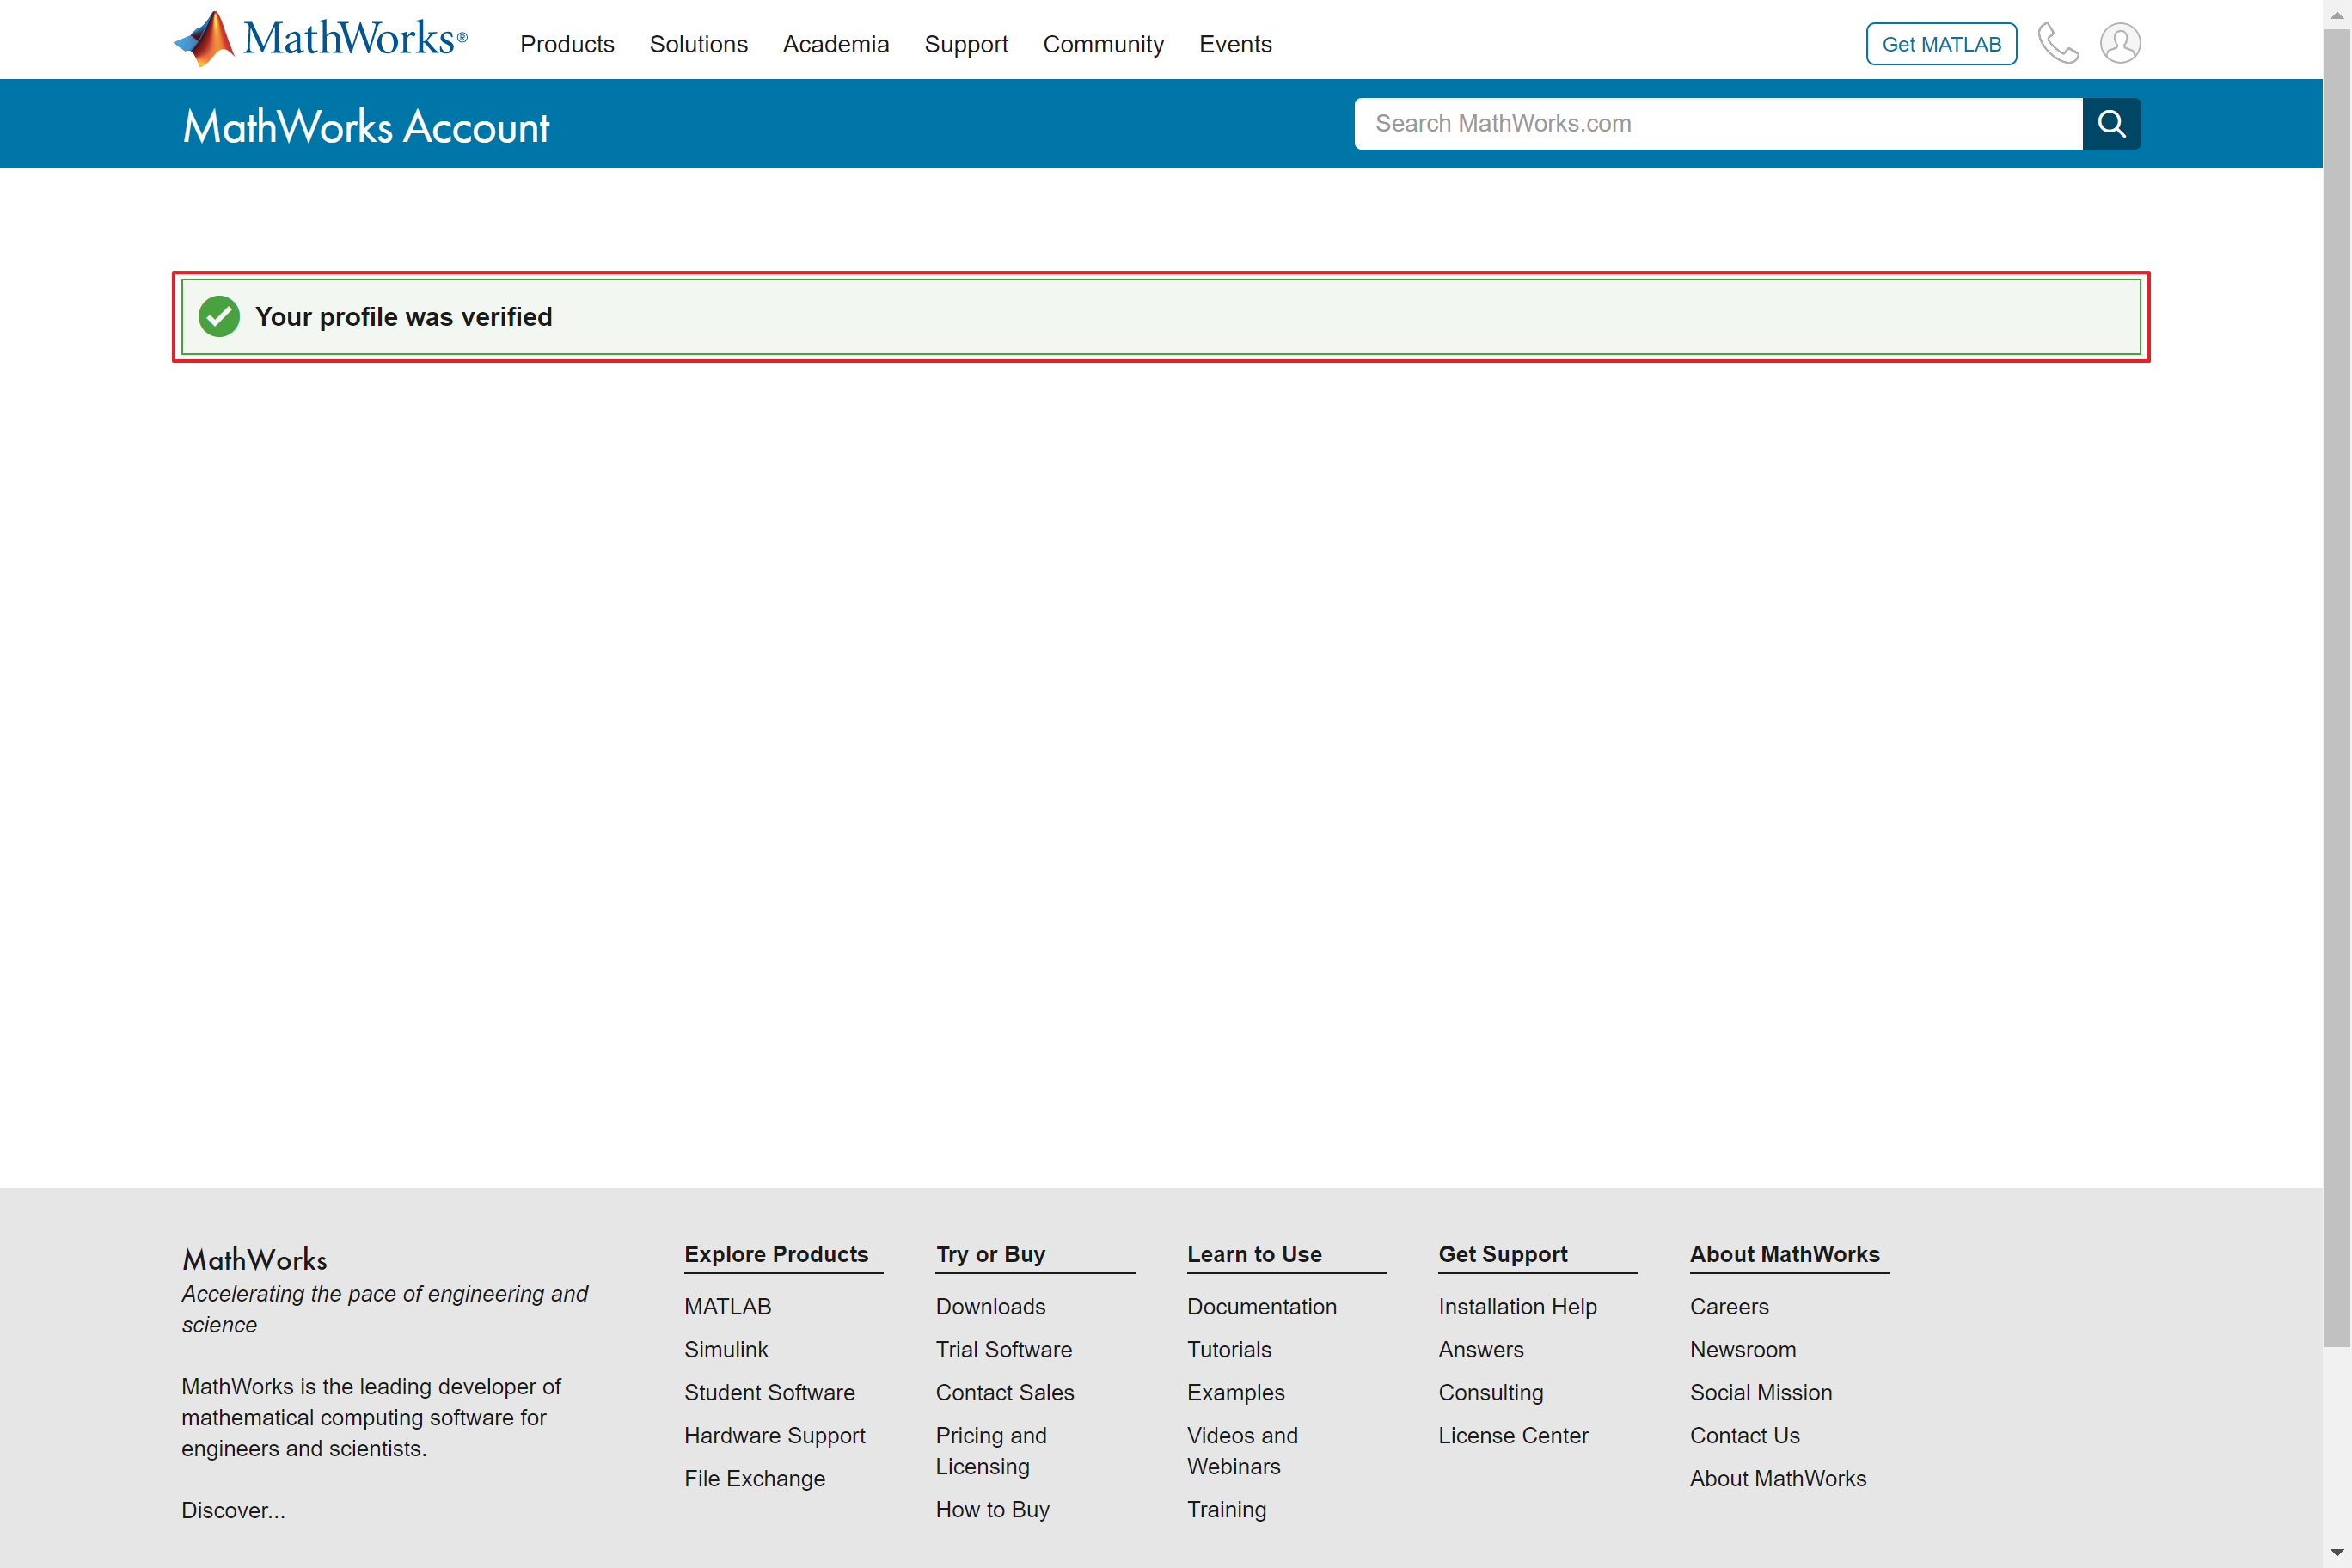Click the page vertical scrollbar thumb
Viewport: 2352px width, 1568px height.
click(x=2337, y=688)
